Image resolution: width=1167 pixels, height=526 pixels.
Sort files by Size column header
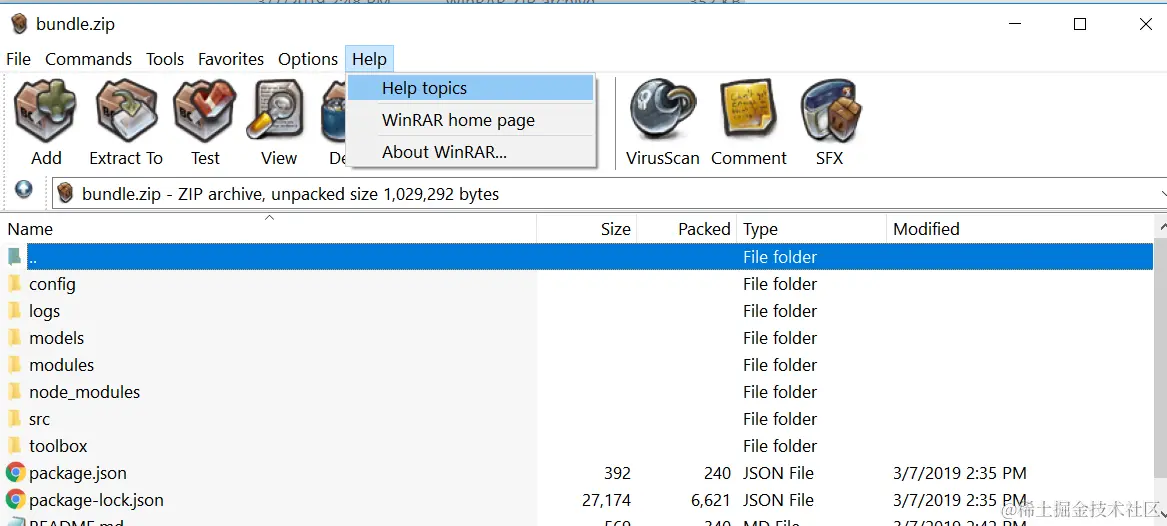point(586,229)
